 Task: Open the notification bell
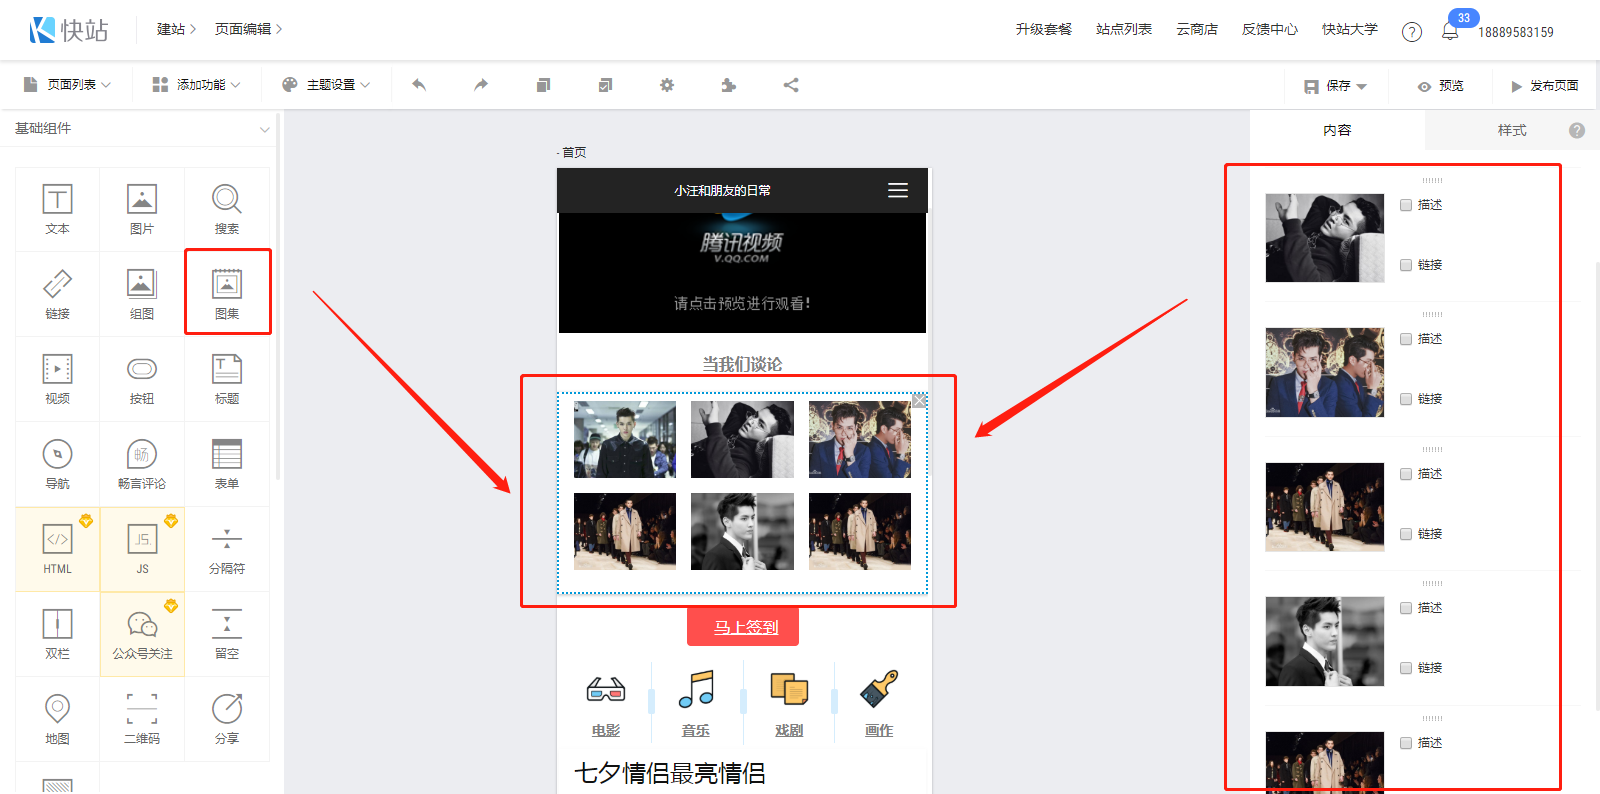click(x=1450, y=32)
